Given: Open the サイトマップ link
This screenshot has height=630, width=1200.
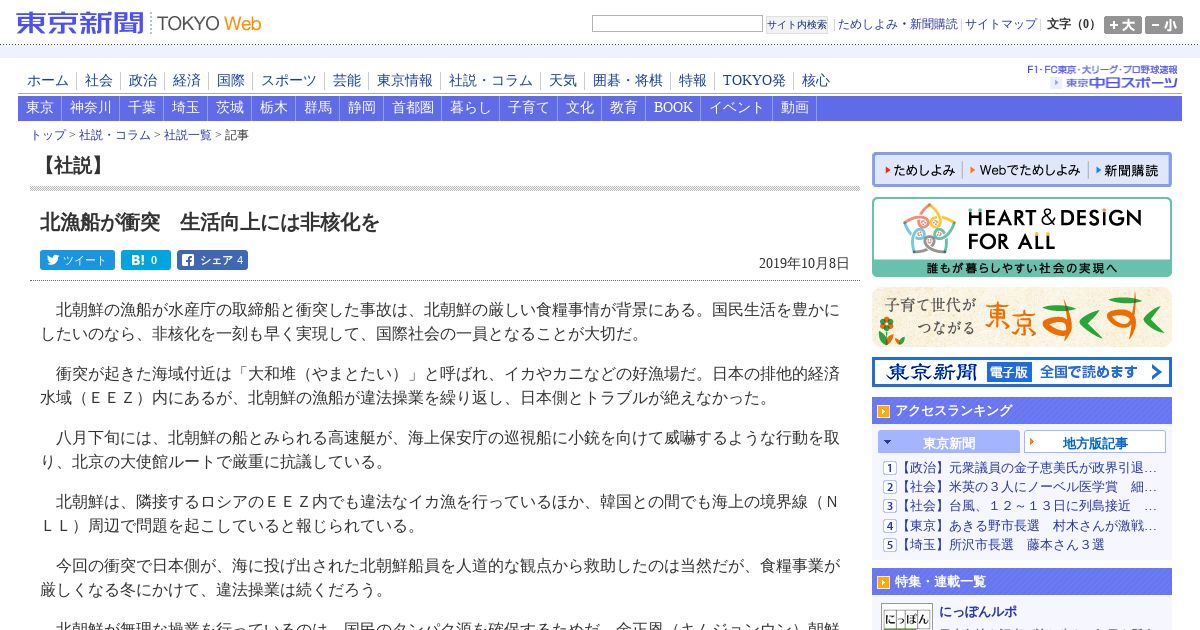Looking at the screenshot, I should coord(1000,24).
